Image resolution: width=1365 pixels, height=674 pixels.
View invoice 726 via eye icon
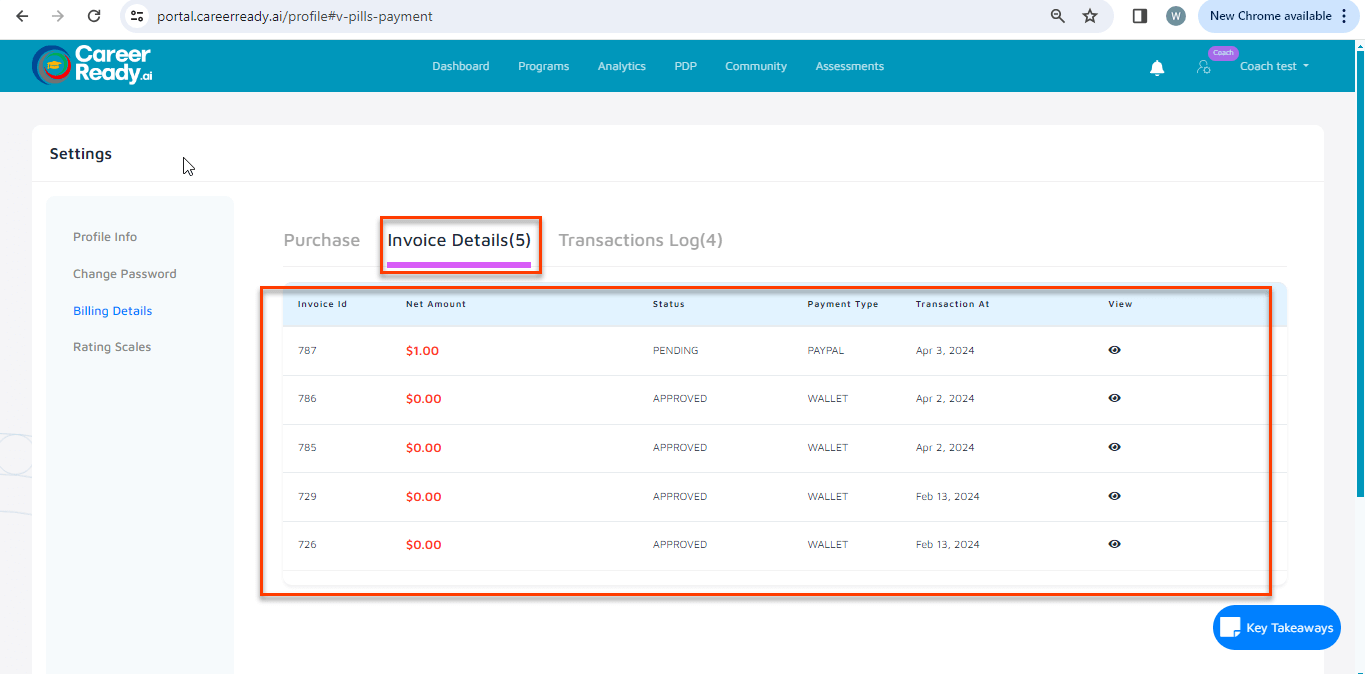click(x=1114, y=544)
